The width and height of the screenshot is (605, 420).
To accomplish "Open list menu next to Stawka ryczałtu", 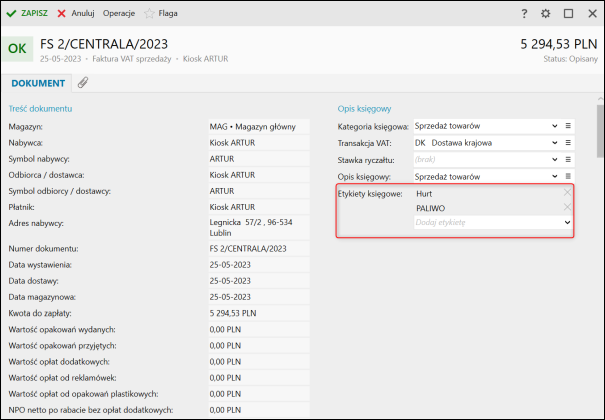I will pos(568,160).
